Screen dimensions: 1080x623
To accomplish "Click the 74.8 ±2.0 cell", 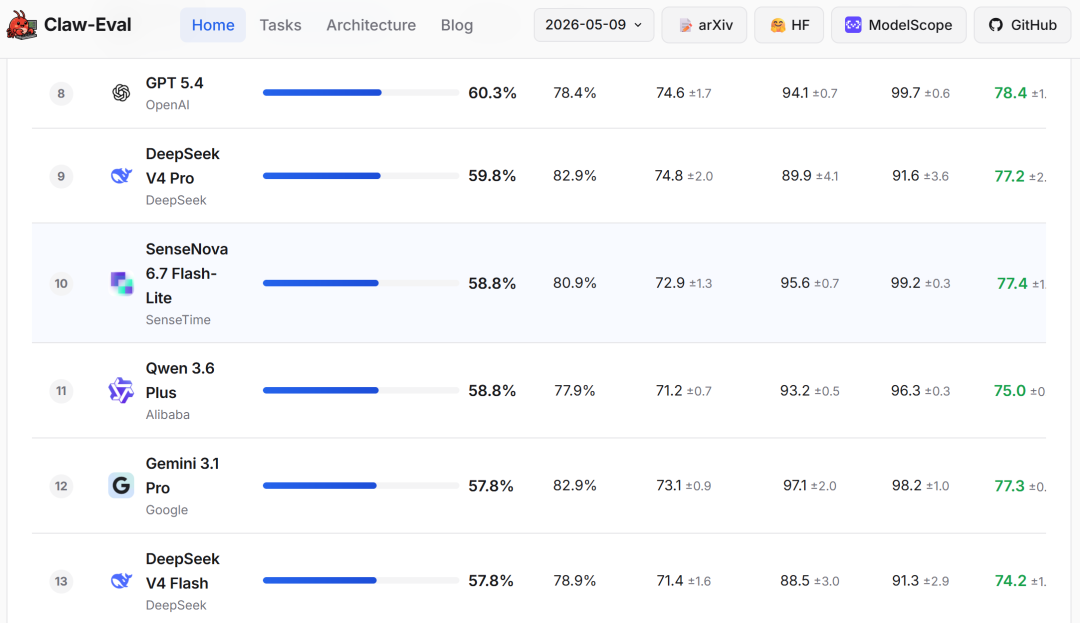I will click(x=683, y=176).
